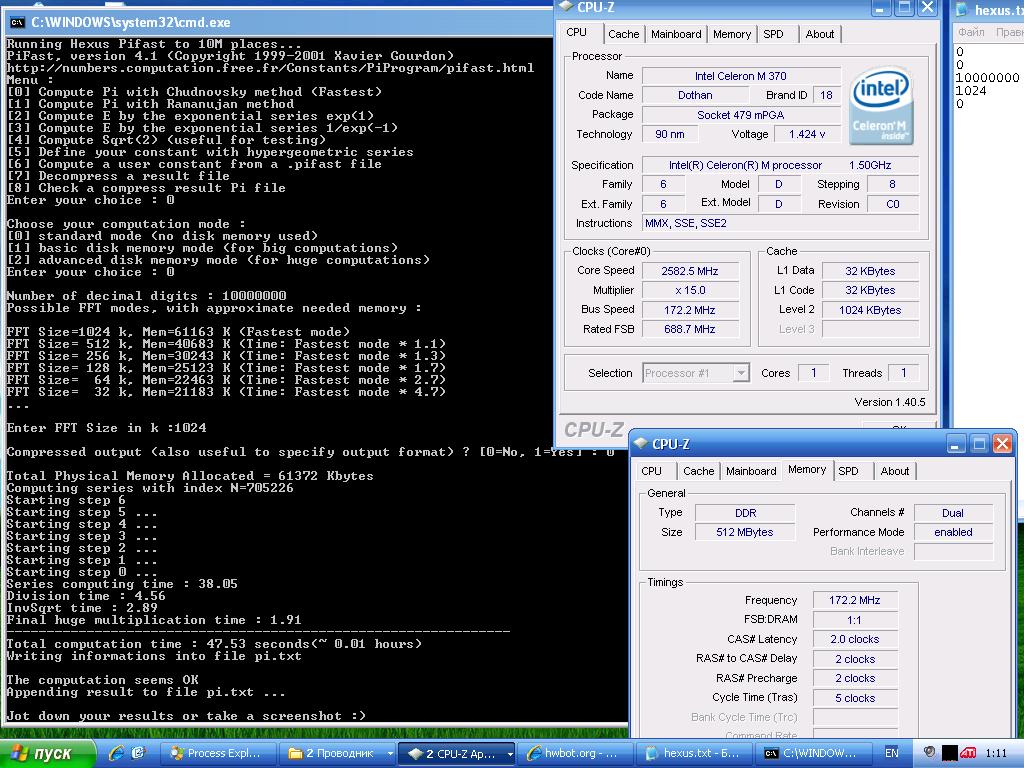Viewport: 1024px width, 768px height.
Task: Open About tab in lower CPU-Z window
Action: click(x=895, y=471)
